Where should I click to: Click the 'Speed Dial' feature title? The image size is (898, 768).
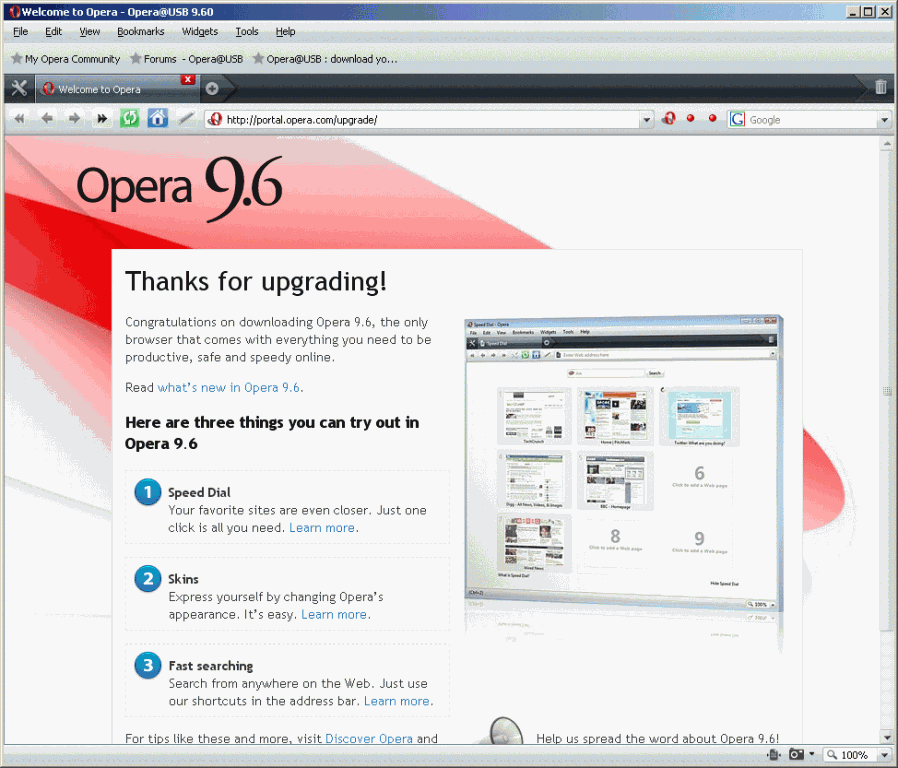pos(199,493)
